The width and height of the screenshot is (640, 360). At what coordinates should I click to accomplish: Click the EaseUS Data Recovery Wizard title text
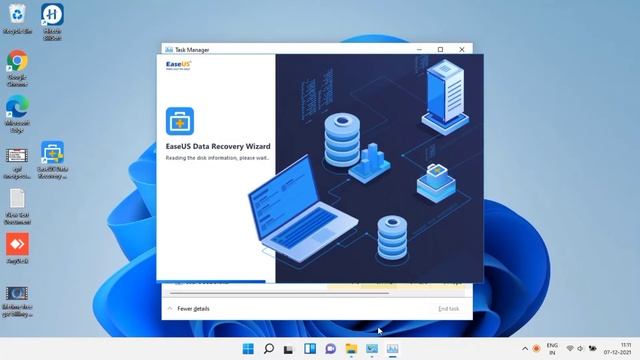[x=218, y=146]
